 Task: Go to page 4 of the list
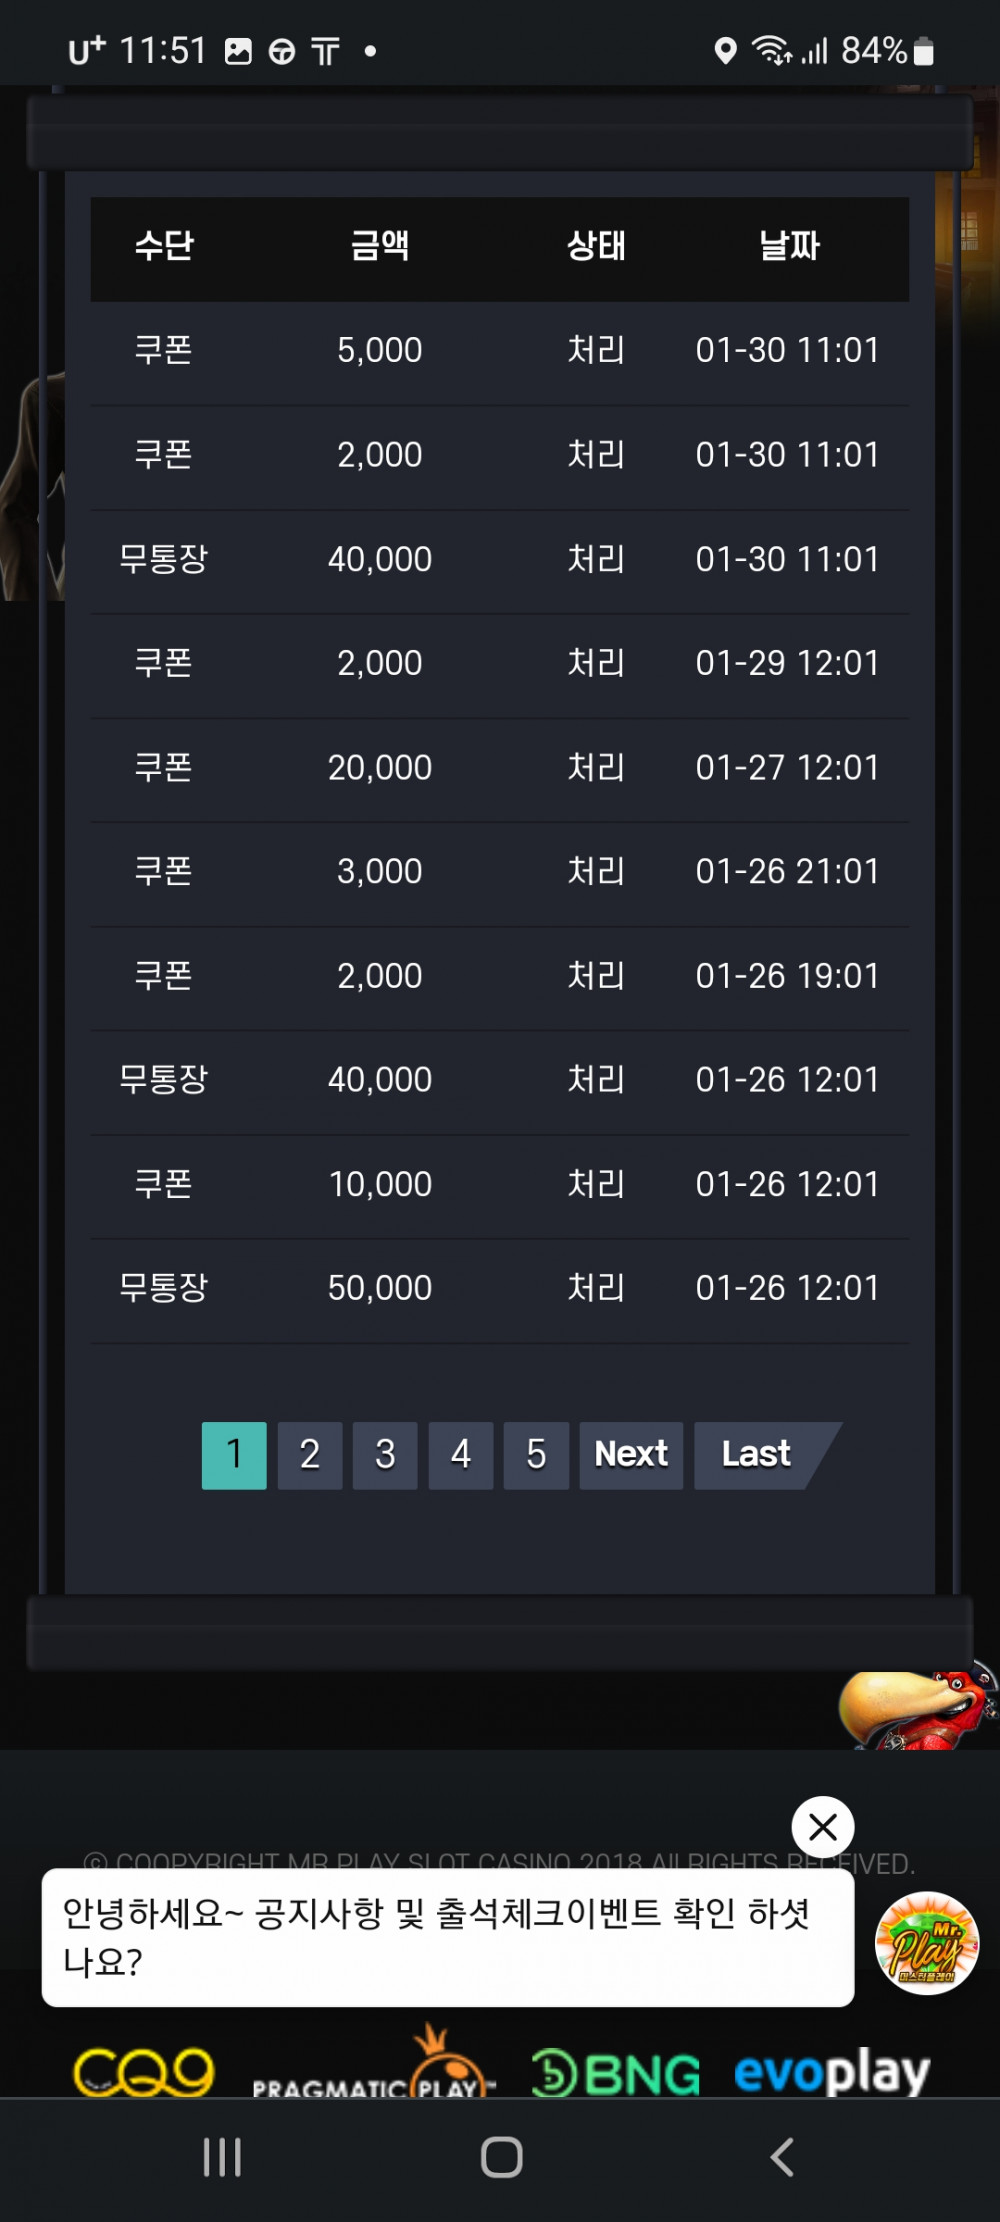tap(461, 1455)
